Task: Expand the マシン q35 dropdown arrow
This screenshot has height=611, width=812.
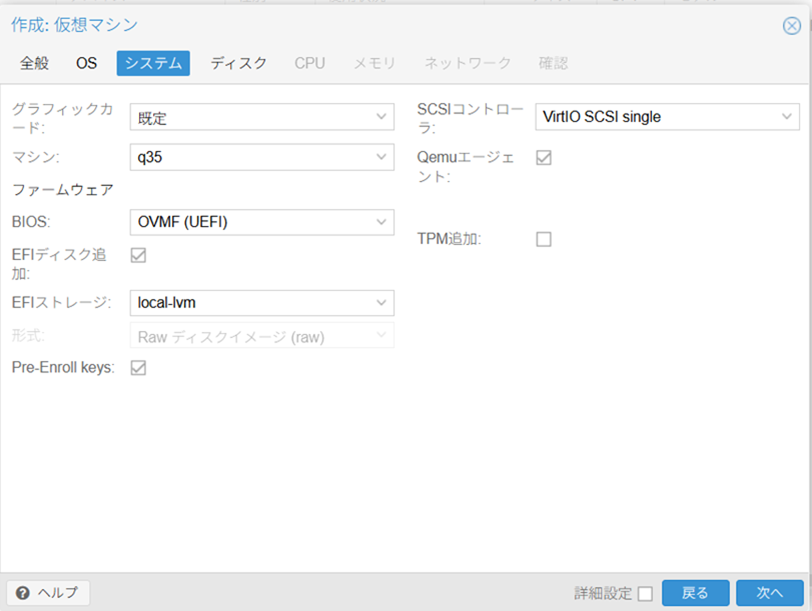Action: click(381, 157)
